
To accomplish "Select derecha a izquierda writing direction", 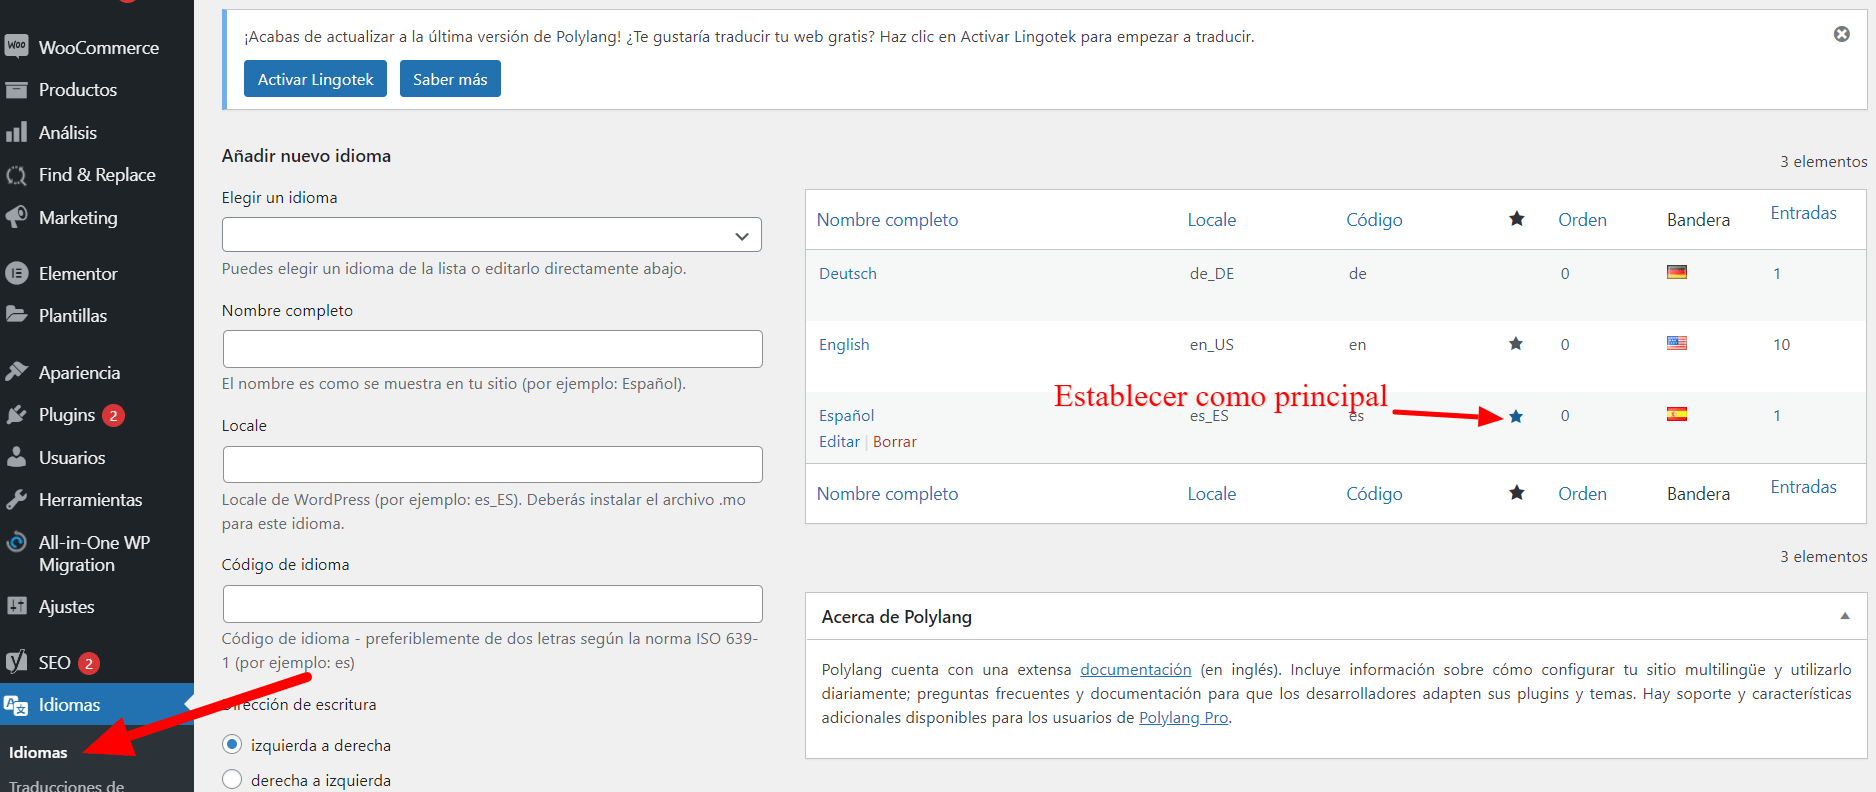I will 232,779.
